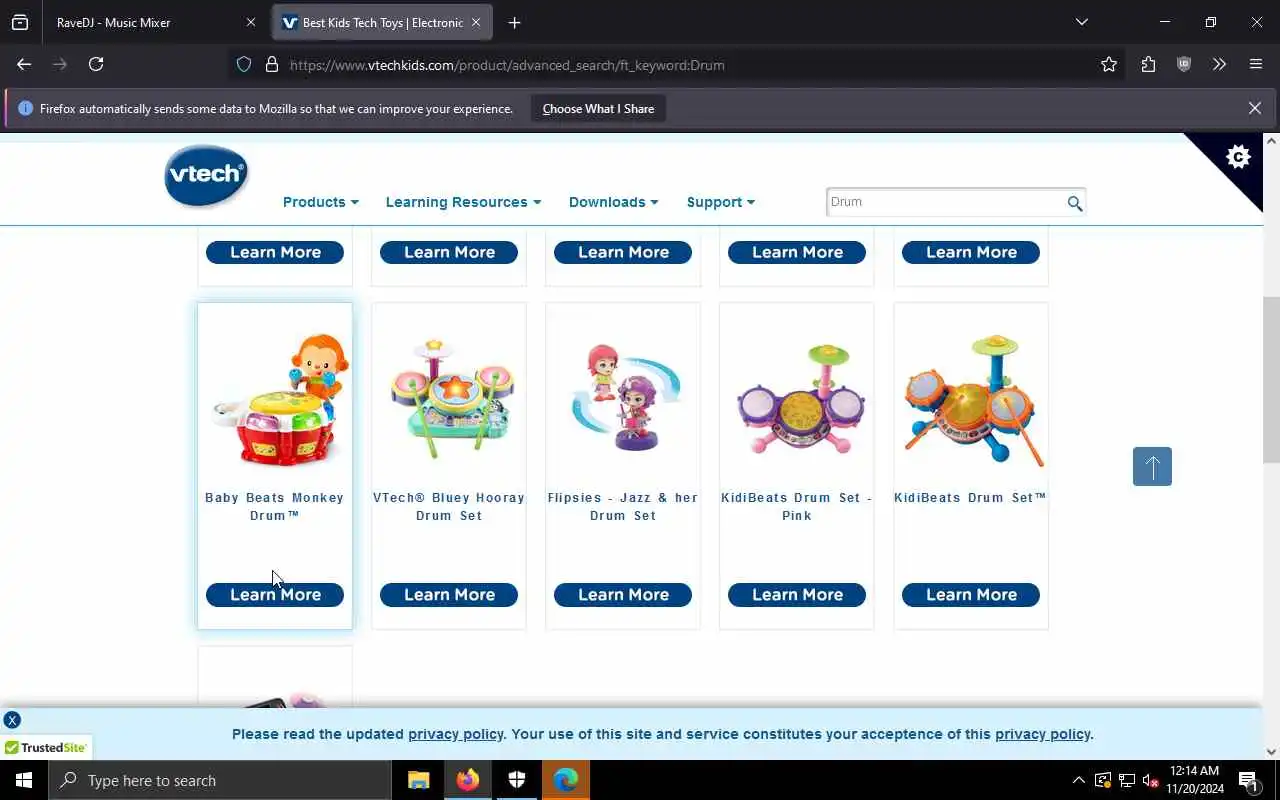Open the first privacy policy link
This screenshot has width=1280, height=800.
456,734
